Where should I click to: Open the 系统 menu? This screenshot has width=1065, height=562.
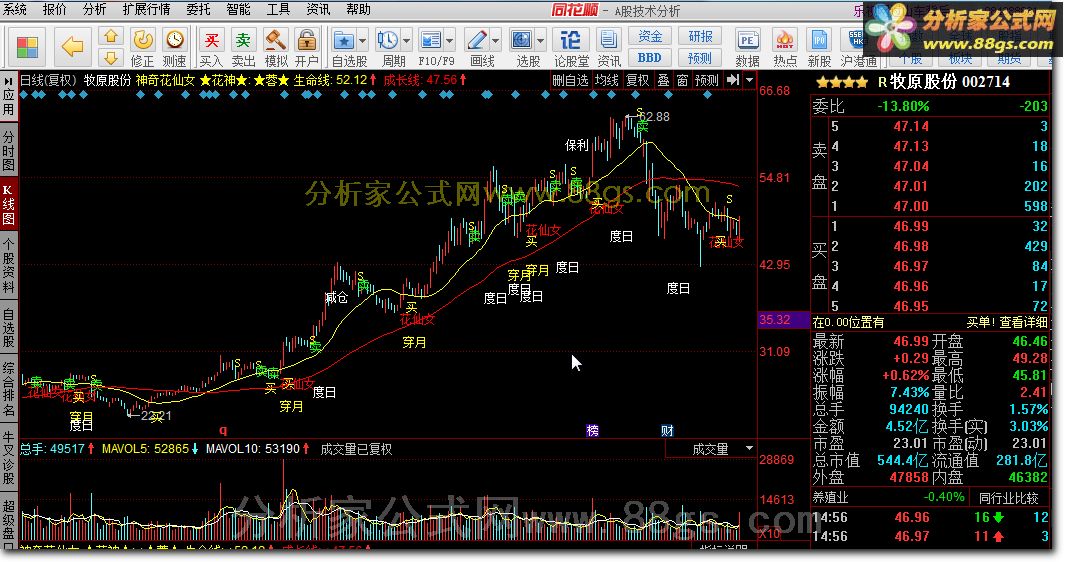tap(15, 10)
